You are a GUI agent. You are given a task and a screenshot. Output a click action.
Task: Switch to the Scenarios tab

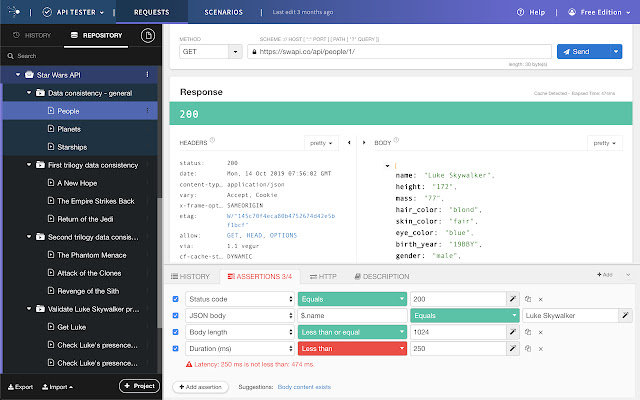(x=222, y=13)
